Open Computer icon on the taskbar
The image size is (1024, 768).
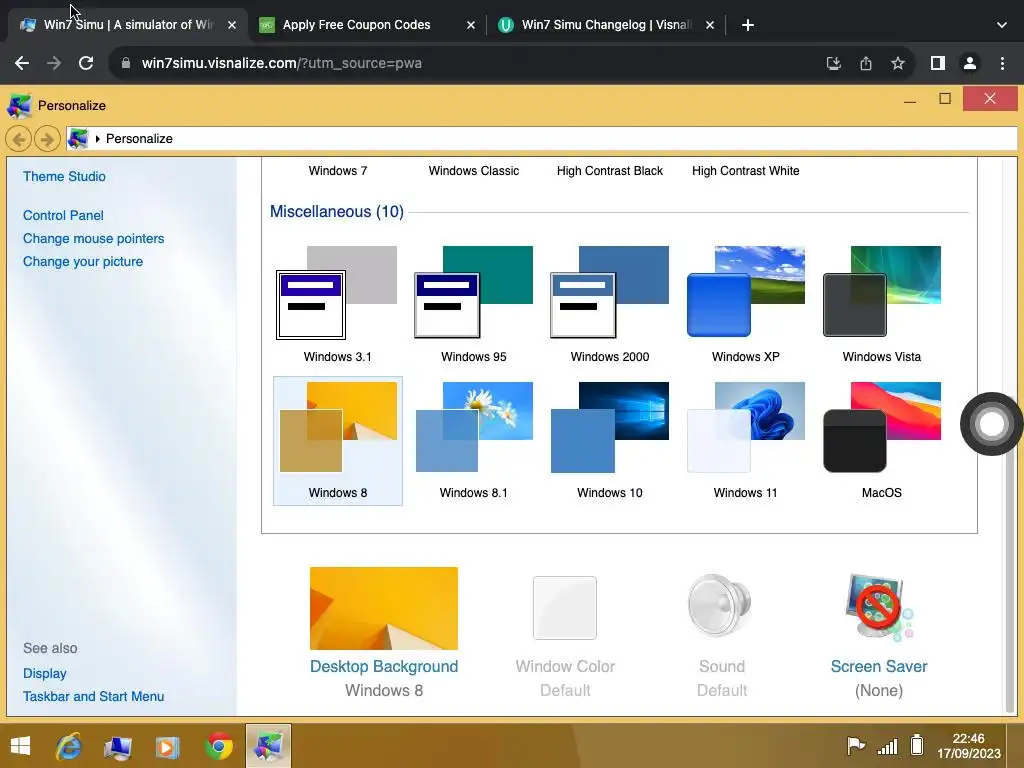coord(118,746)
